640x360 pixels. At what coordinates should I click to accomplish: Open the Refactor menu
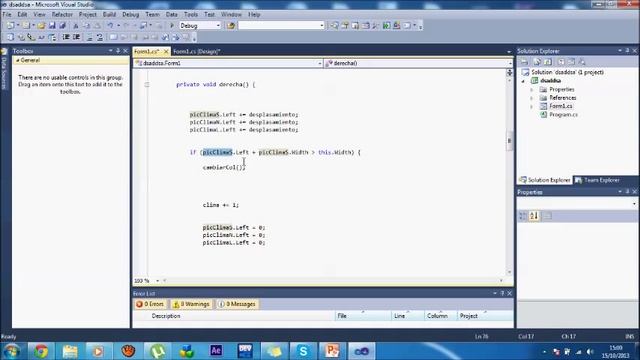click(62, 14)
